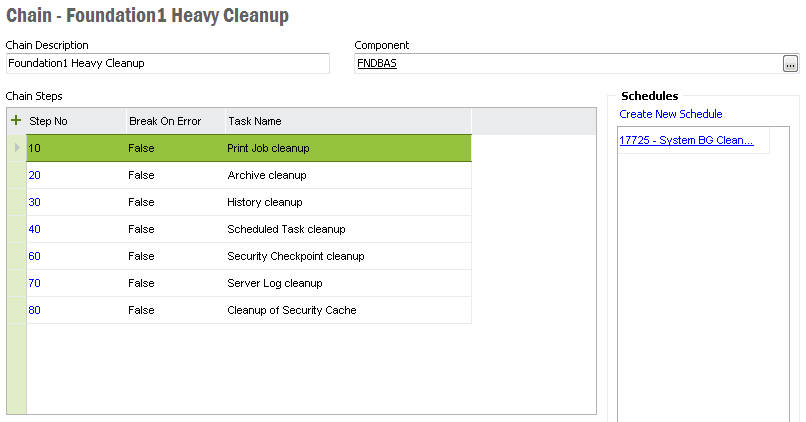Open step 30 link
This screenshot has width=806, height=422.
[x=35, y=202]
